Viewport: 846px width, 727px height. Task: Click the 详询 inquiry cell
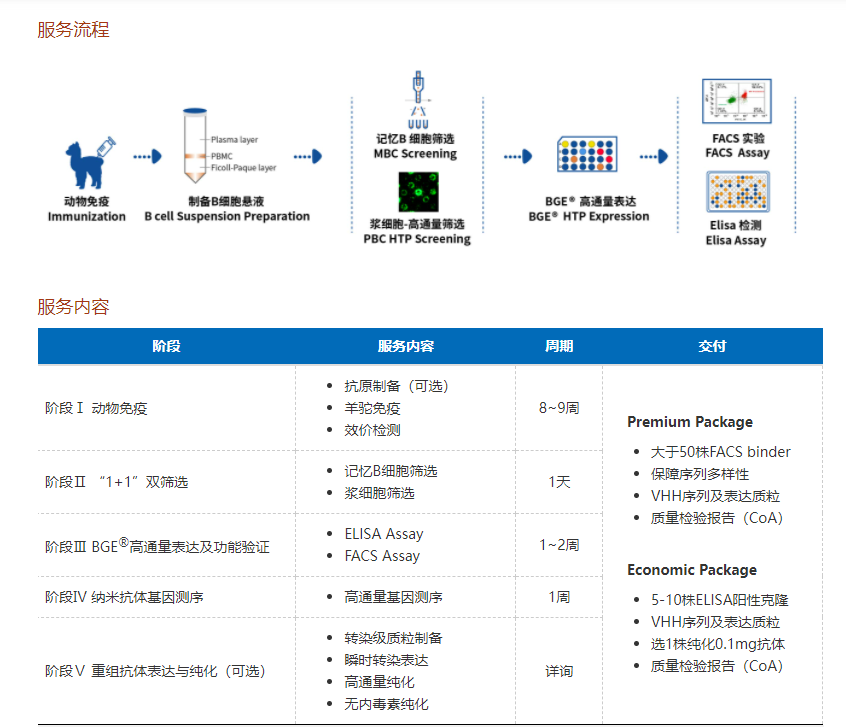click(559, 671)
